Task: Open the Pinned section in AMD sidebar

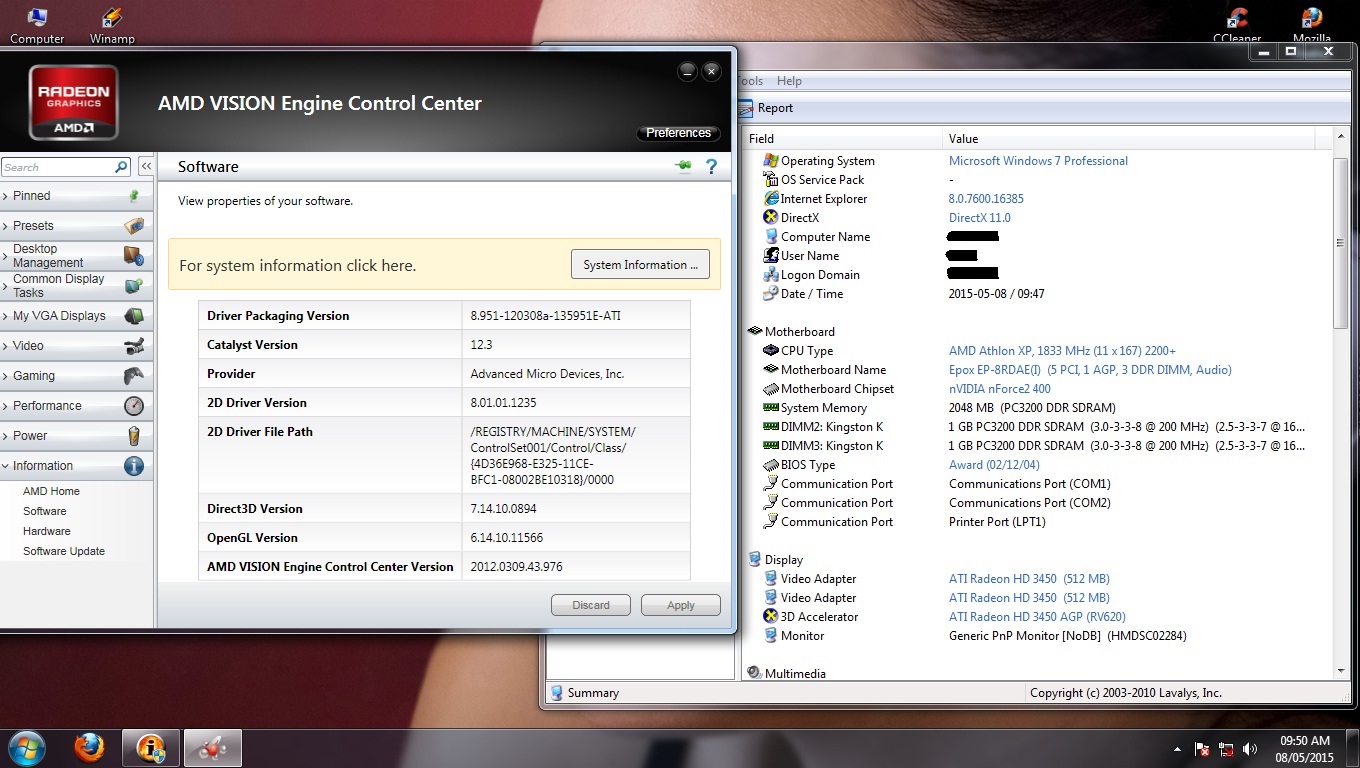Action: 76,196
